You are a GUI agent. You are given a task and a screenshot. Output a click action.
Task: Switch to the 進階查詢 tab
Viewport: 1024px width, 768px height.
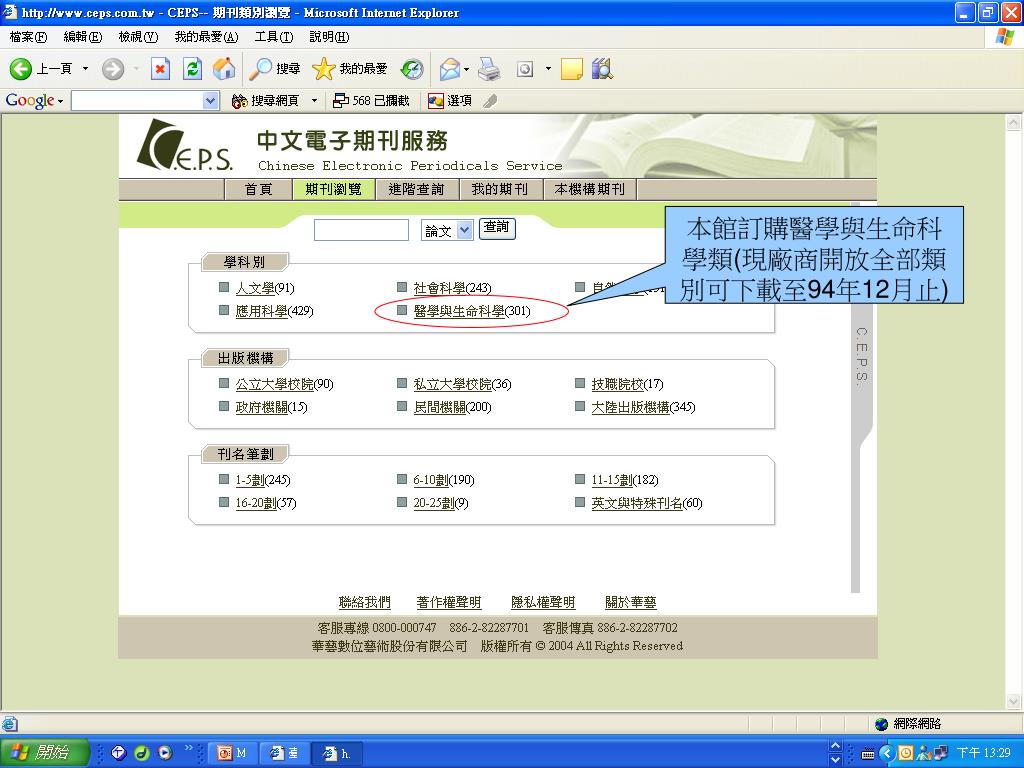pos(416,189)
